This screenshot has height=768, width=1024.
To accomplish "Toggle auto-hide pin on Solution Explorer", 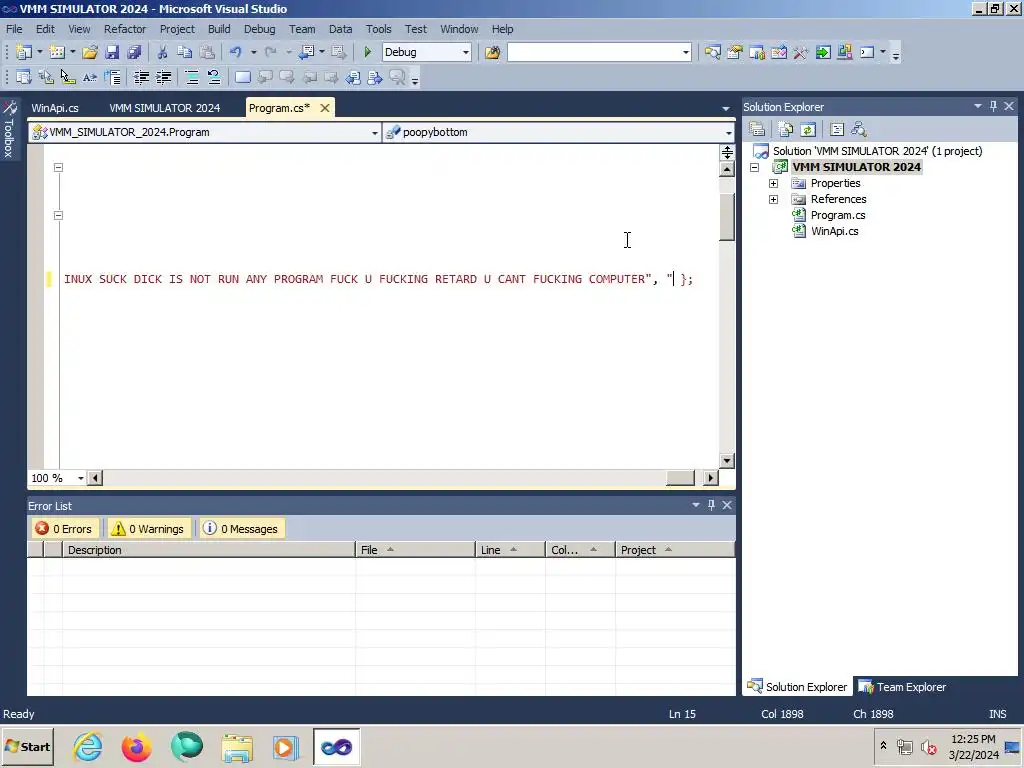I will (x=993, y=106).
